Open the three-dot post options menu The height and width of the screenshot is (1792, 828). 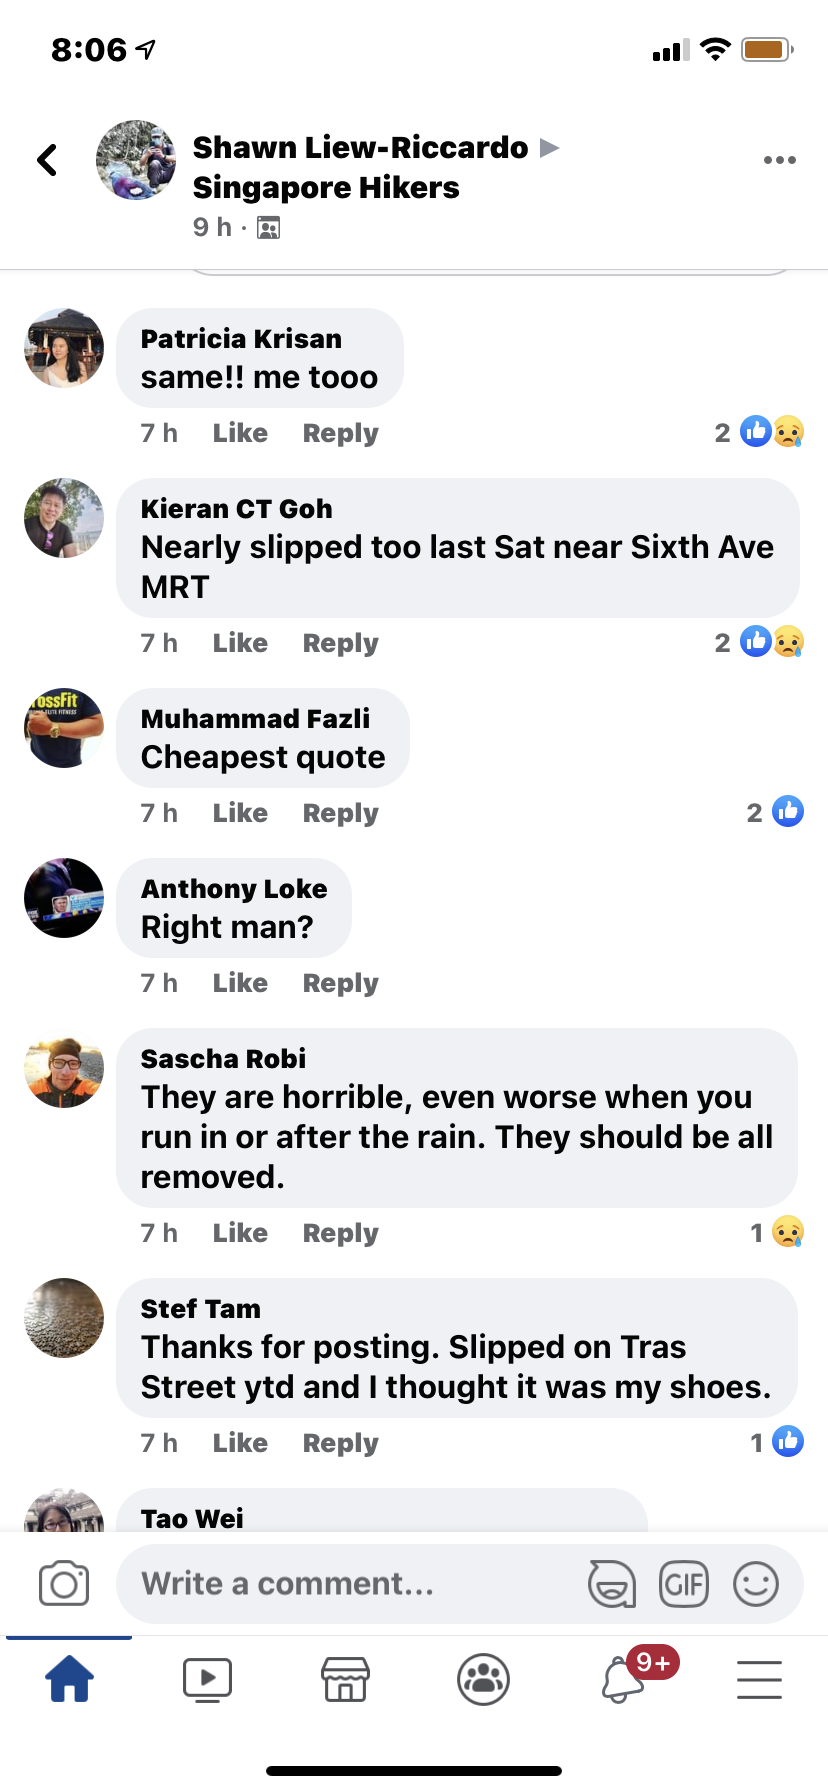779,160
